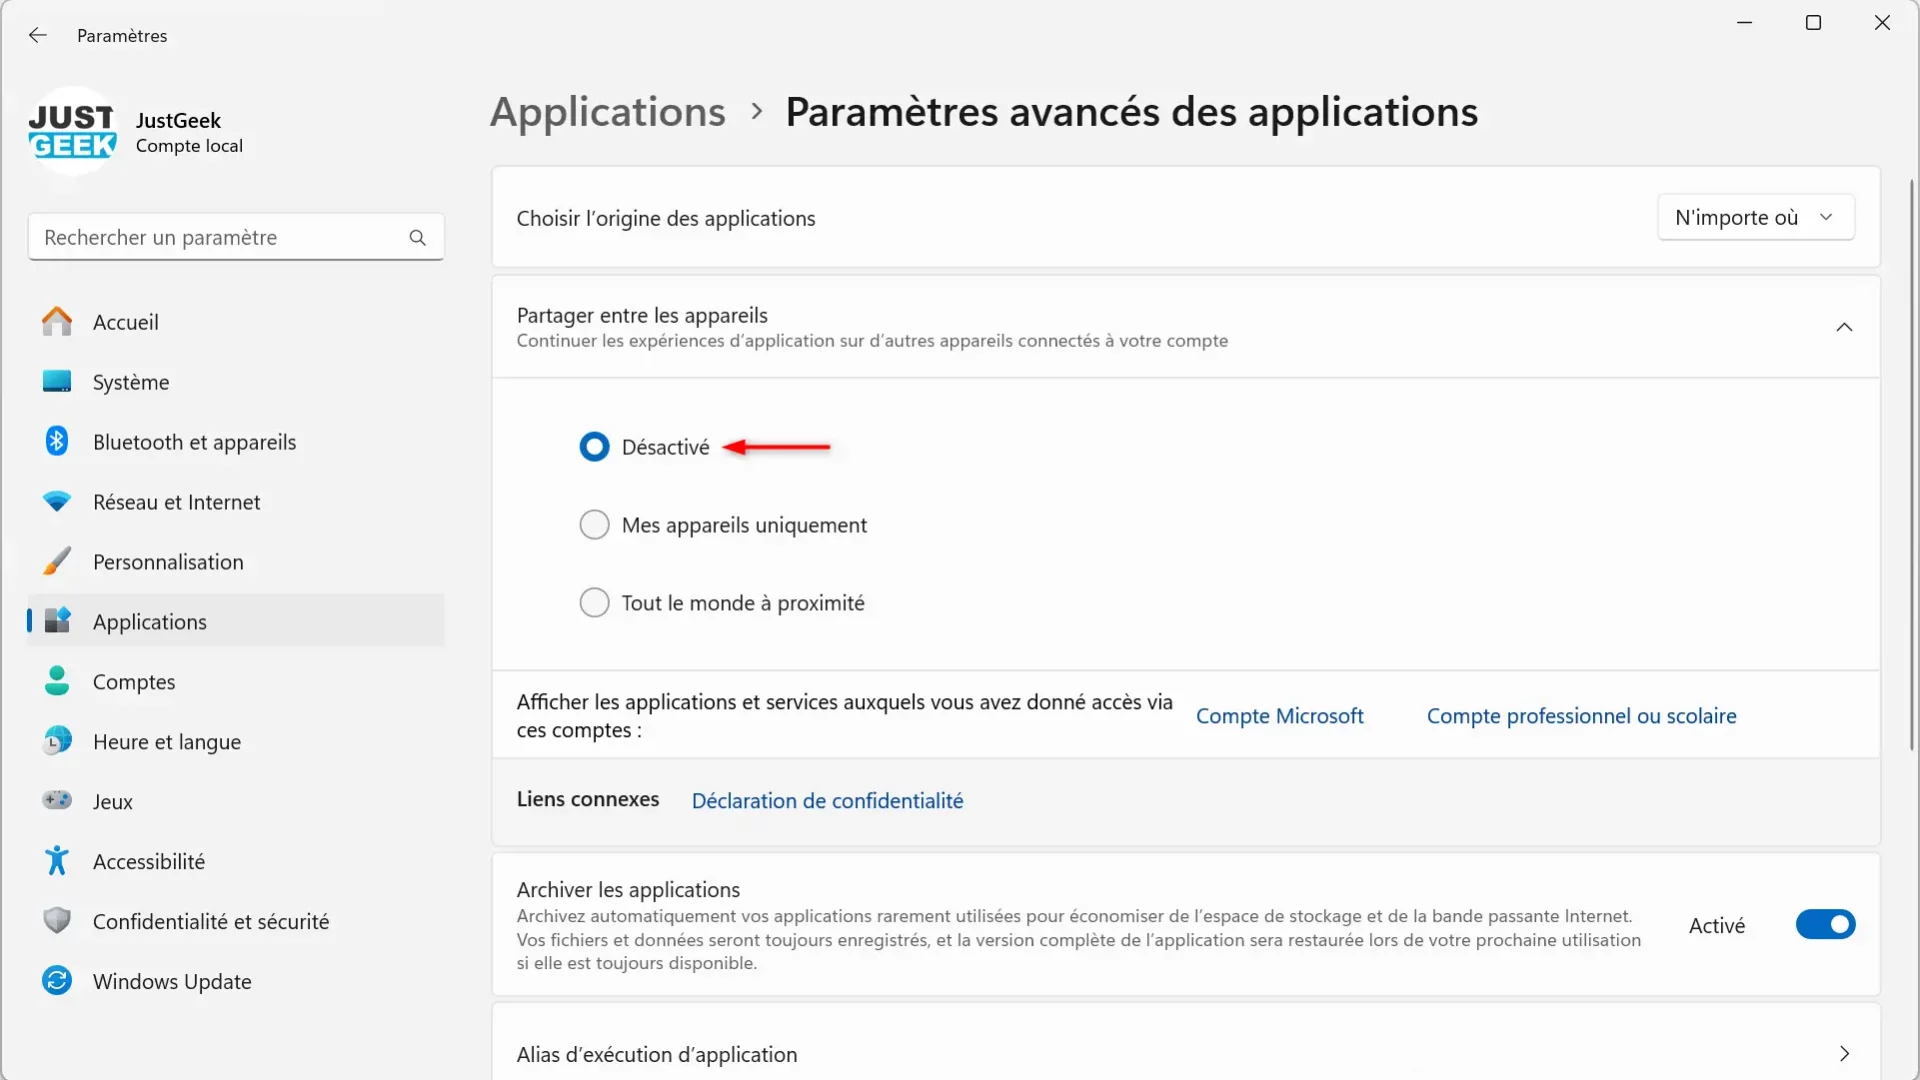Minimize the Paramètres window
This screenshot has width=1920, height=1080.
pyautogui.click(x=1745, y=22)
